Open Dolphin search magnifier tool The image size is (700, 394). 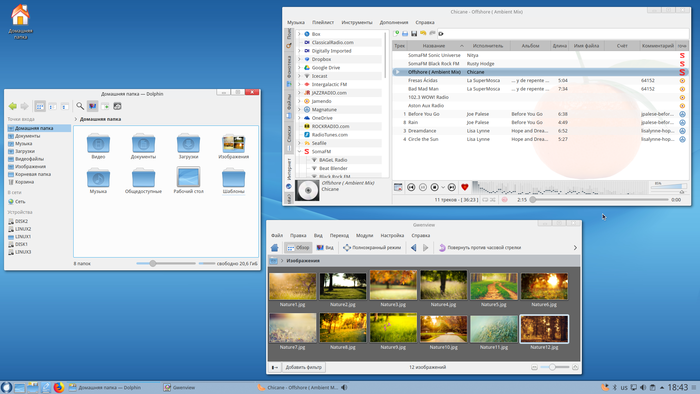79,106
